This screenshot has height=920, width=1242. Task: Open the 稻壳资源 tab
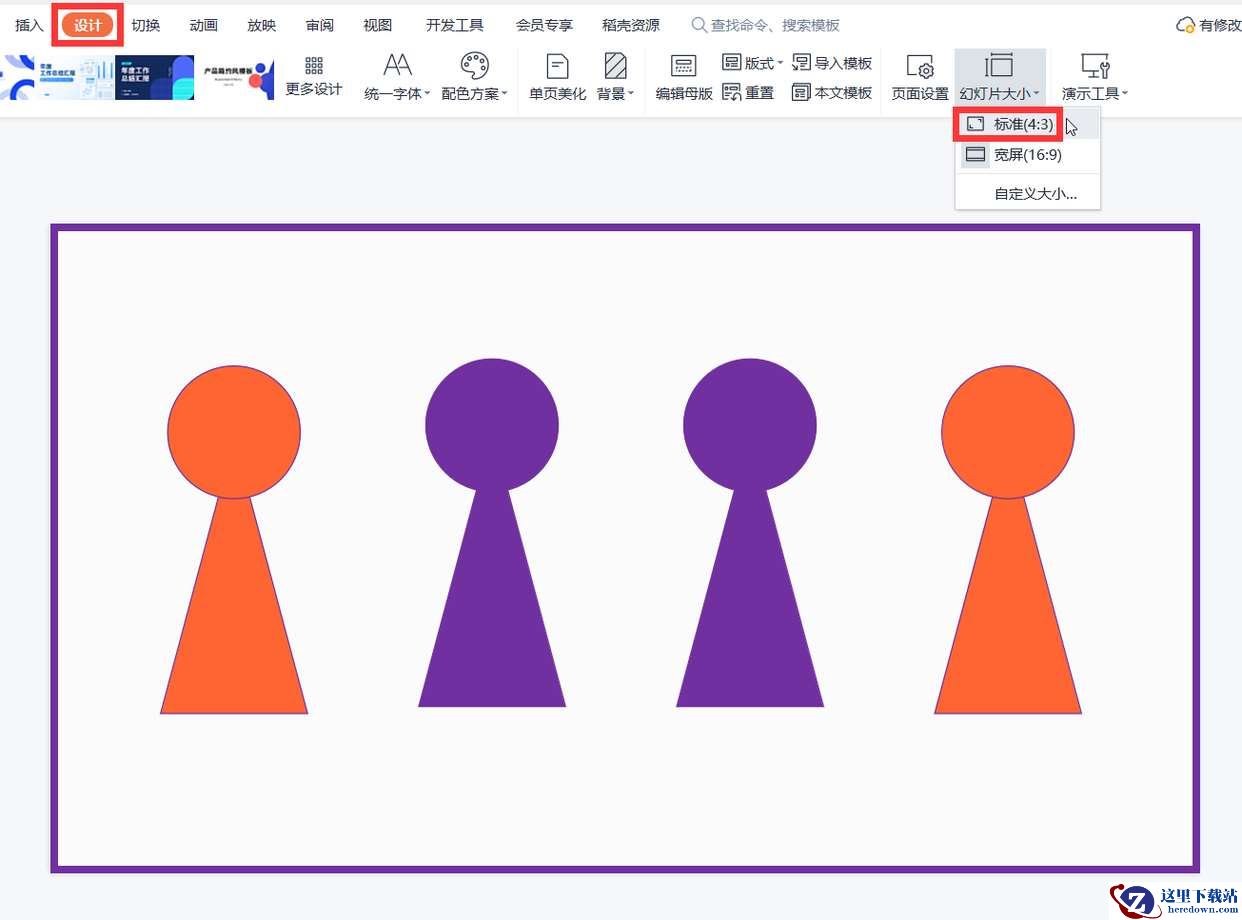[631, 25]
